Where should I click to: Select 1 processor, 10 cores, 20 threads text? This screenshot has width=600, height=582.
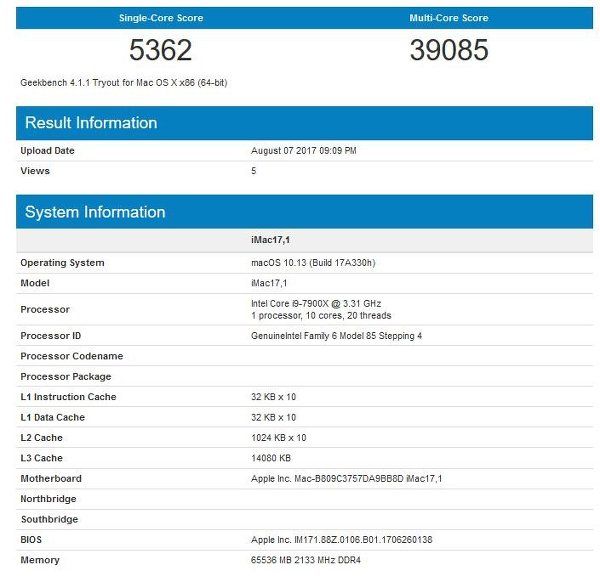pos(321,316)
